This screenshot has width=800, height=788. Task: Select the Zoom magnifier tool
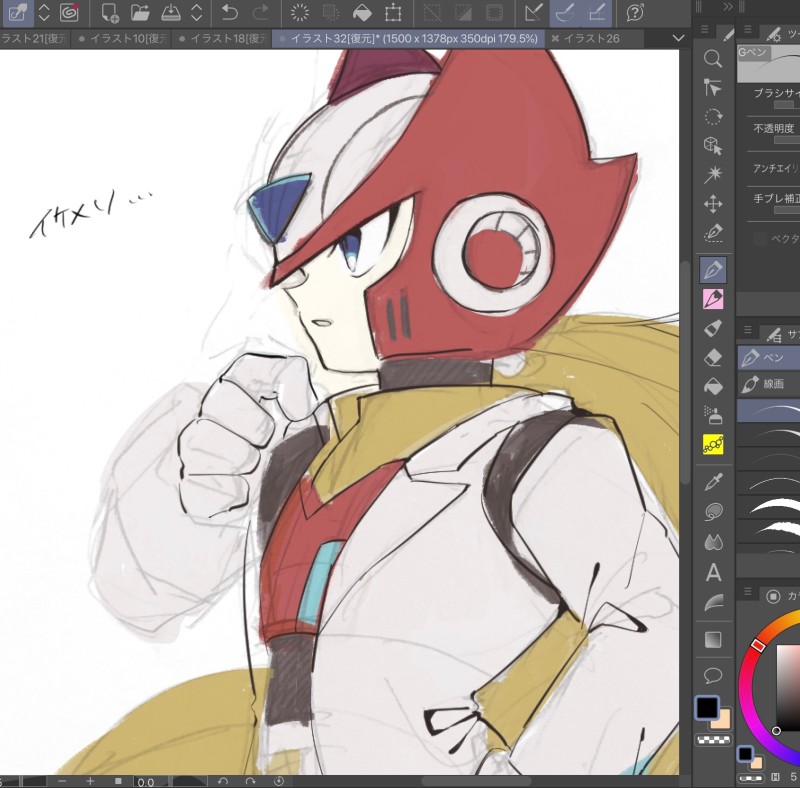pyautogui.click(x=713, y=59)
